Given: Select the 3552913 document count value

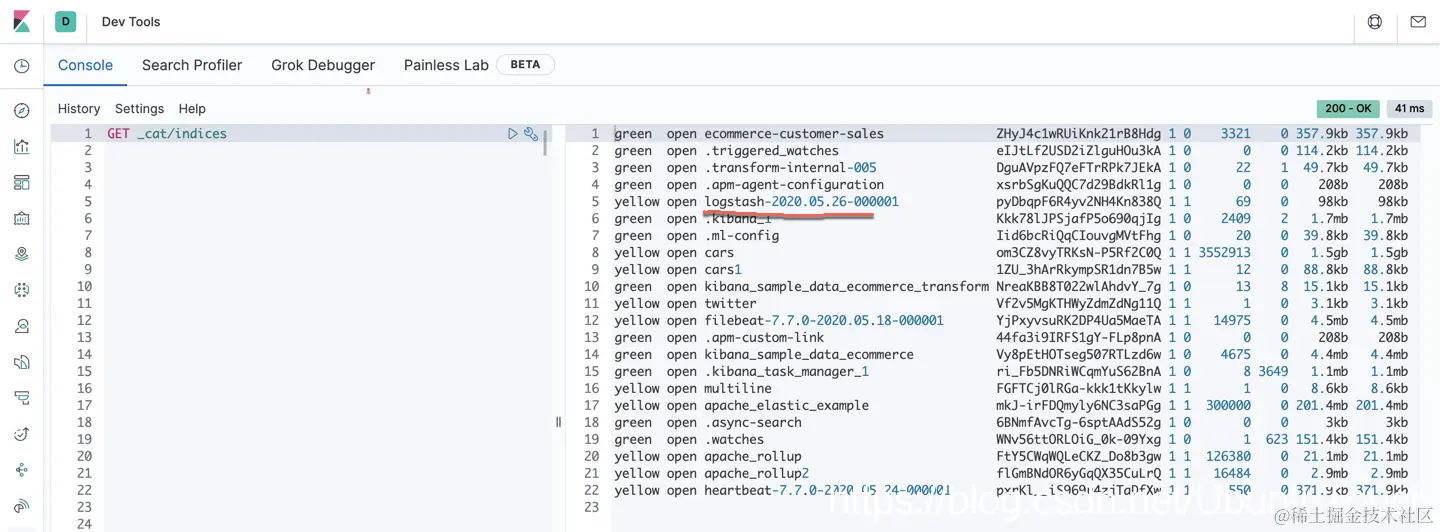Looking at the screenshot, I should click(x=1224, y=253).
